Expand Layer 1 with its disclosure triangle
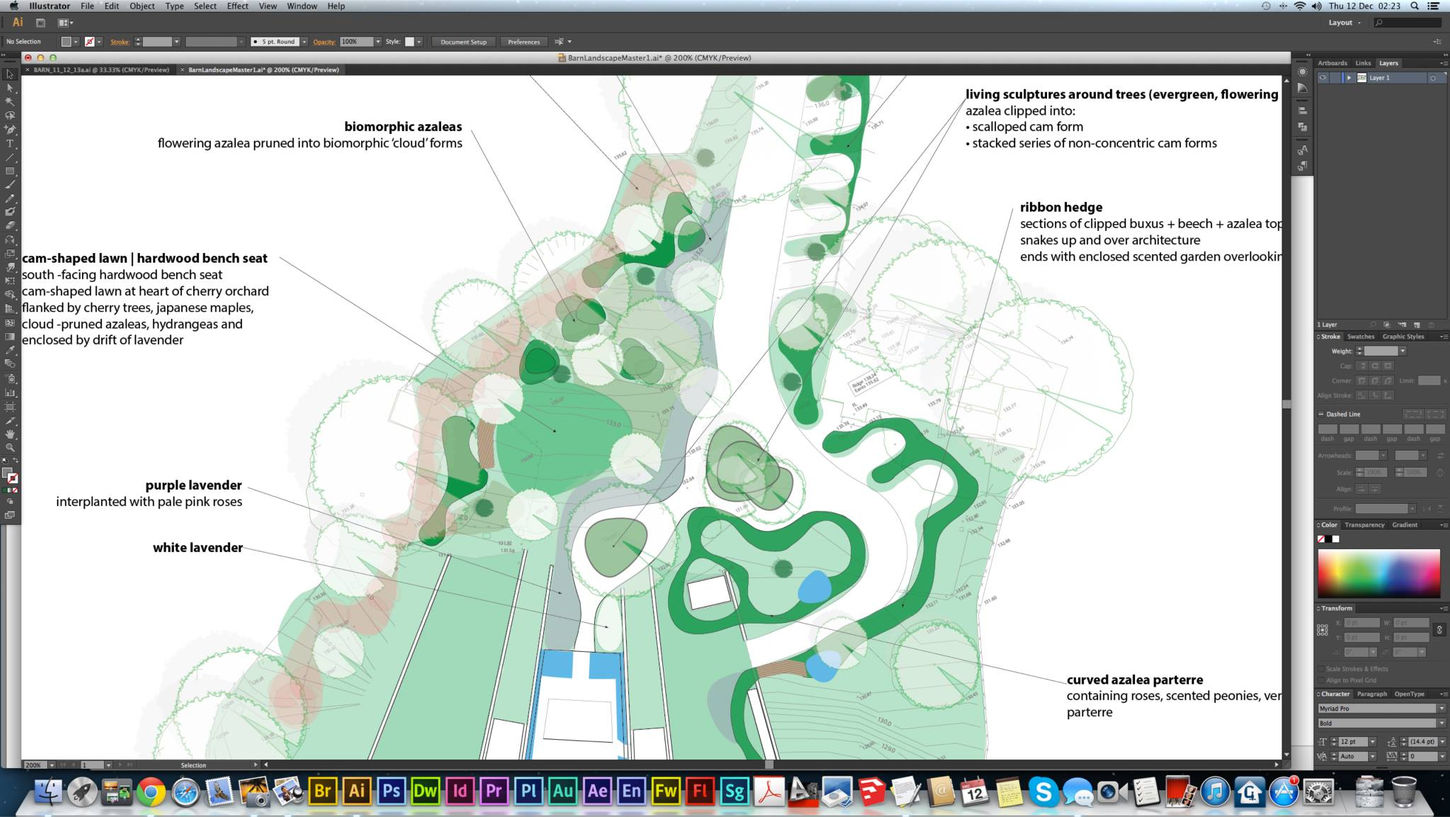 (x=1349, y=77)
